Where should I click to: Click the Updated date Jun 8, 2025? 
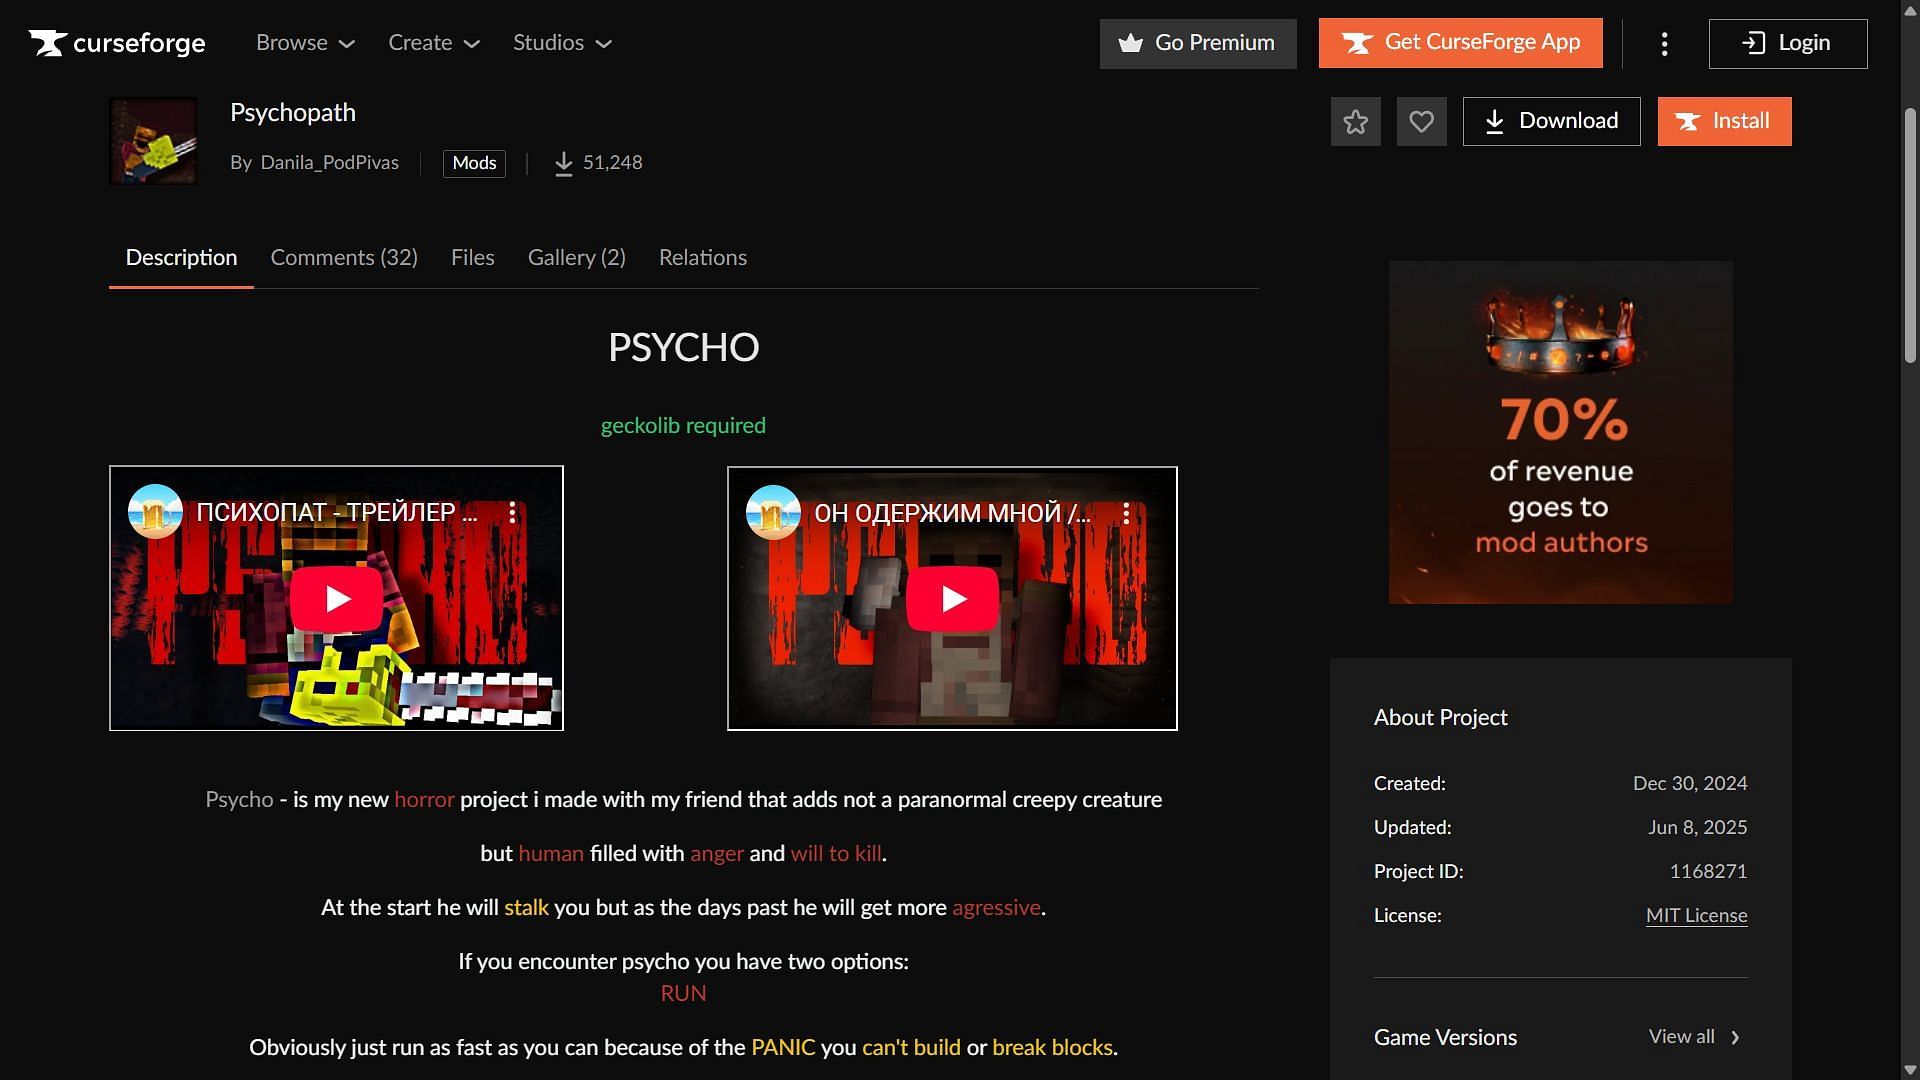[1697, 827]
